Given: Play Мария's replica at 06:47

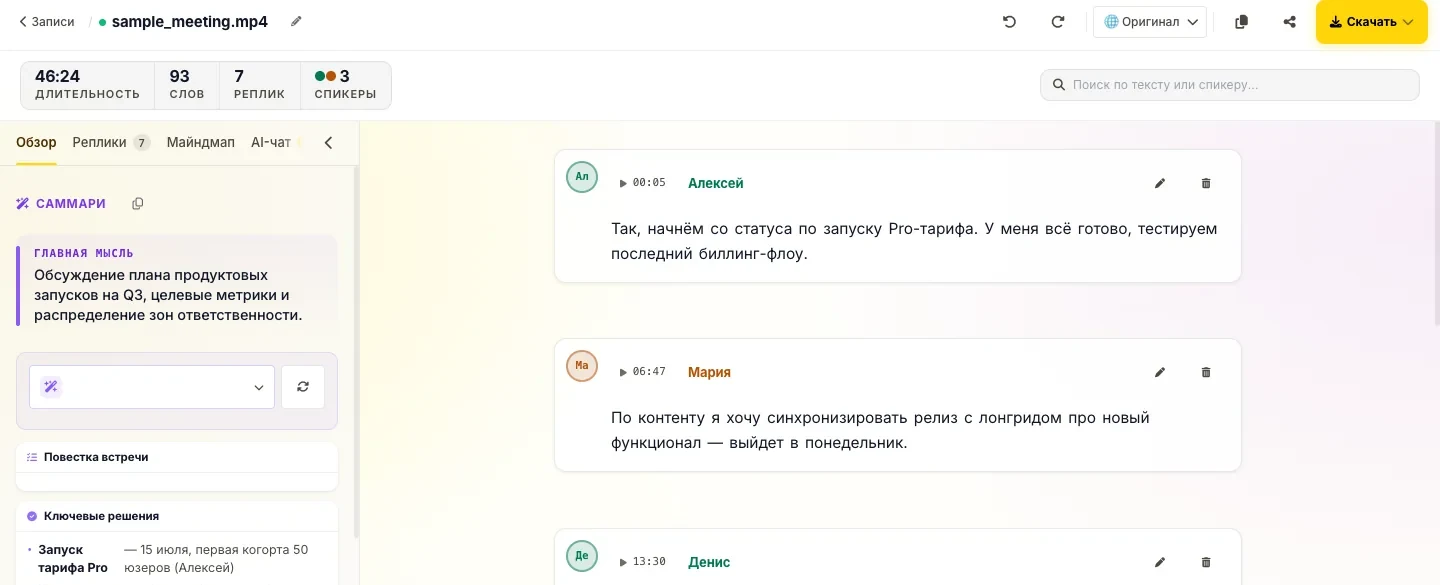Looking at the screenshot, I should [642, 372].
